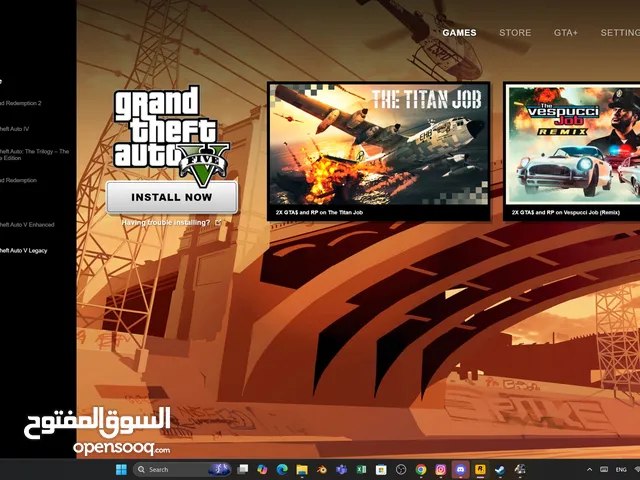Select Grand Theft Auto V Enhanced in sidebar
The height and width of the screenshot is (480, 640).
pos(27,224)
